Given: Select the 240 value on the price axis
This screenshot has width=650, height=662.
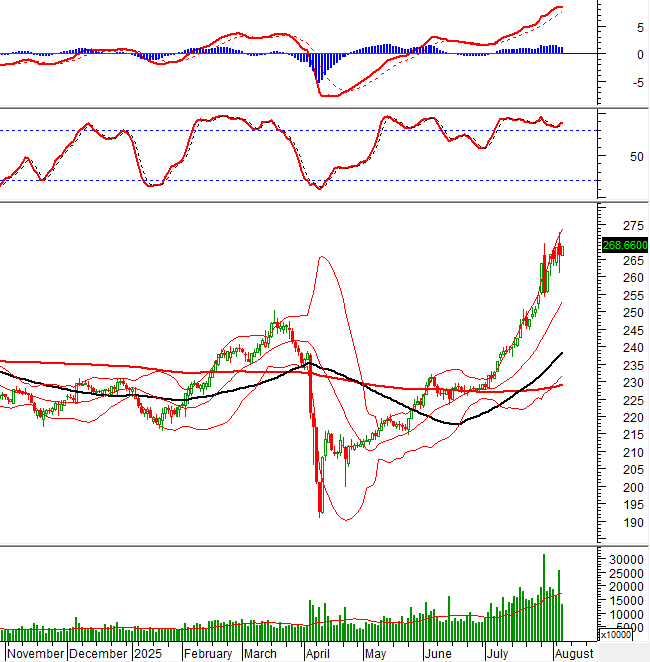Looking at the screenshot, I should [x=634, y=348].
